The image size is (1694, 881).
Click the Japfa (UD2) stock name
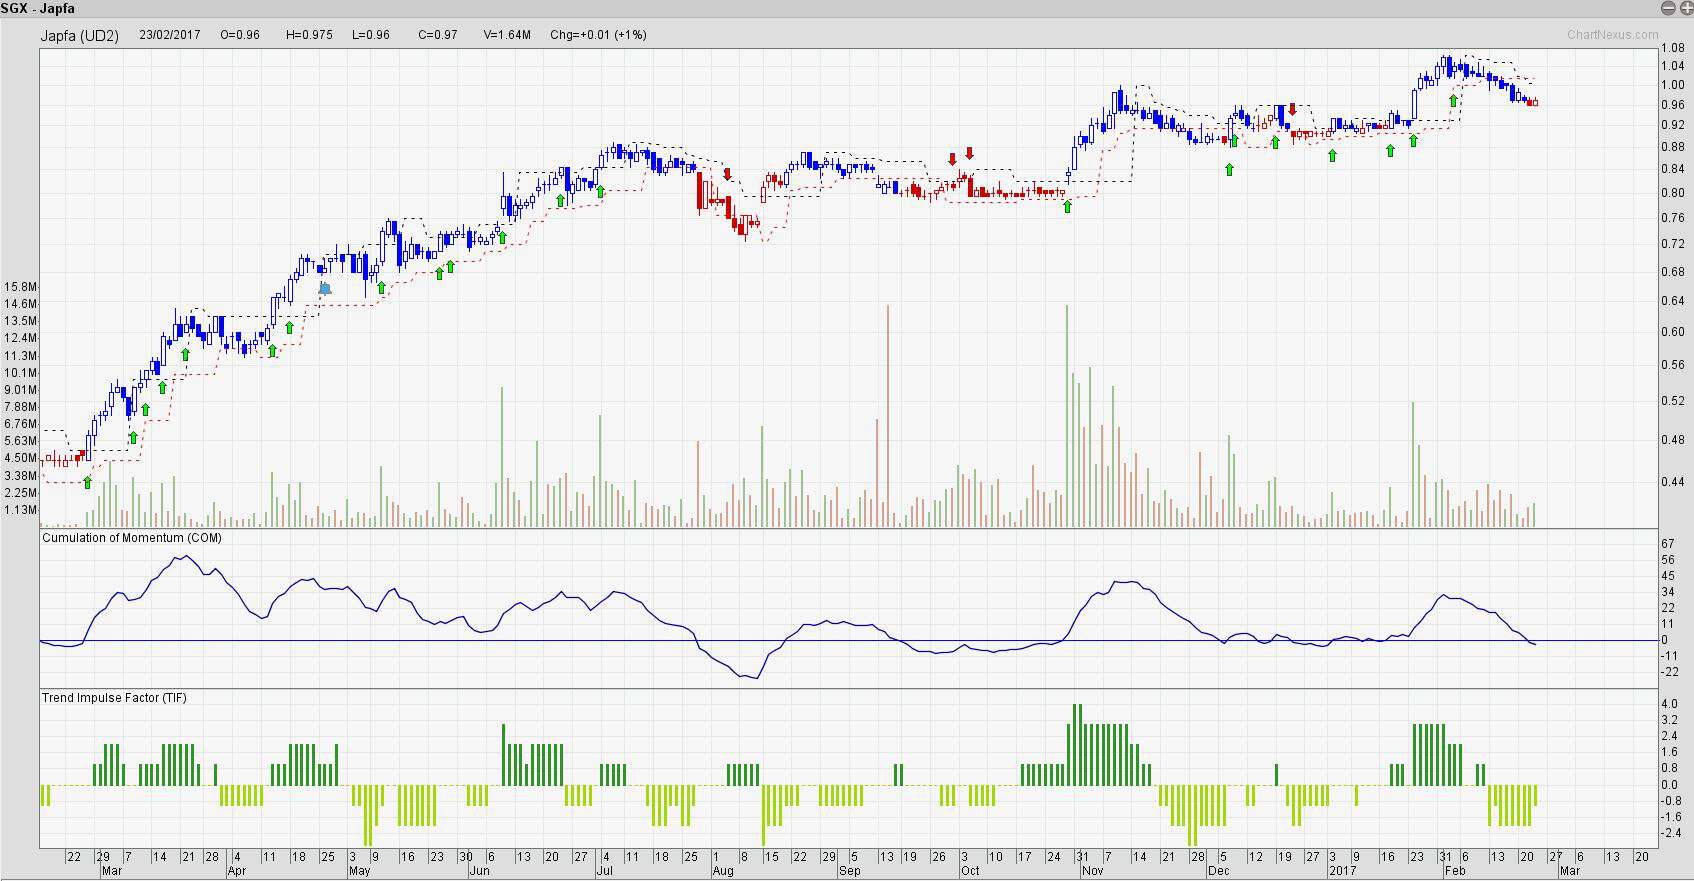[x=80, y=35]
